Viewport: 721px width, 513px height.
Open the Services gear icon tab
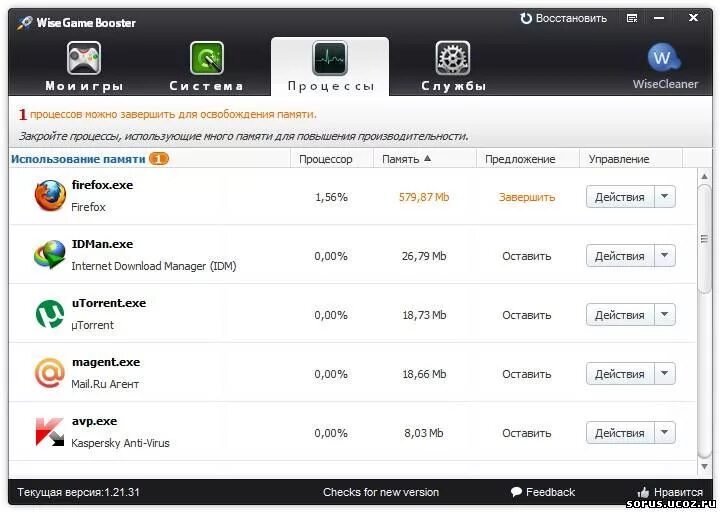tap(452, 58)
